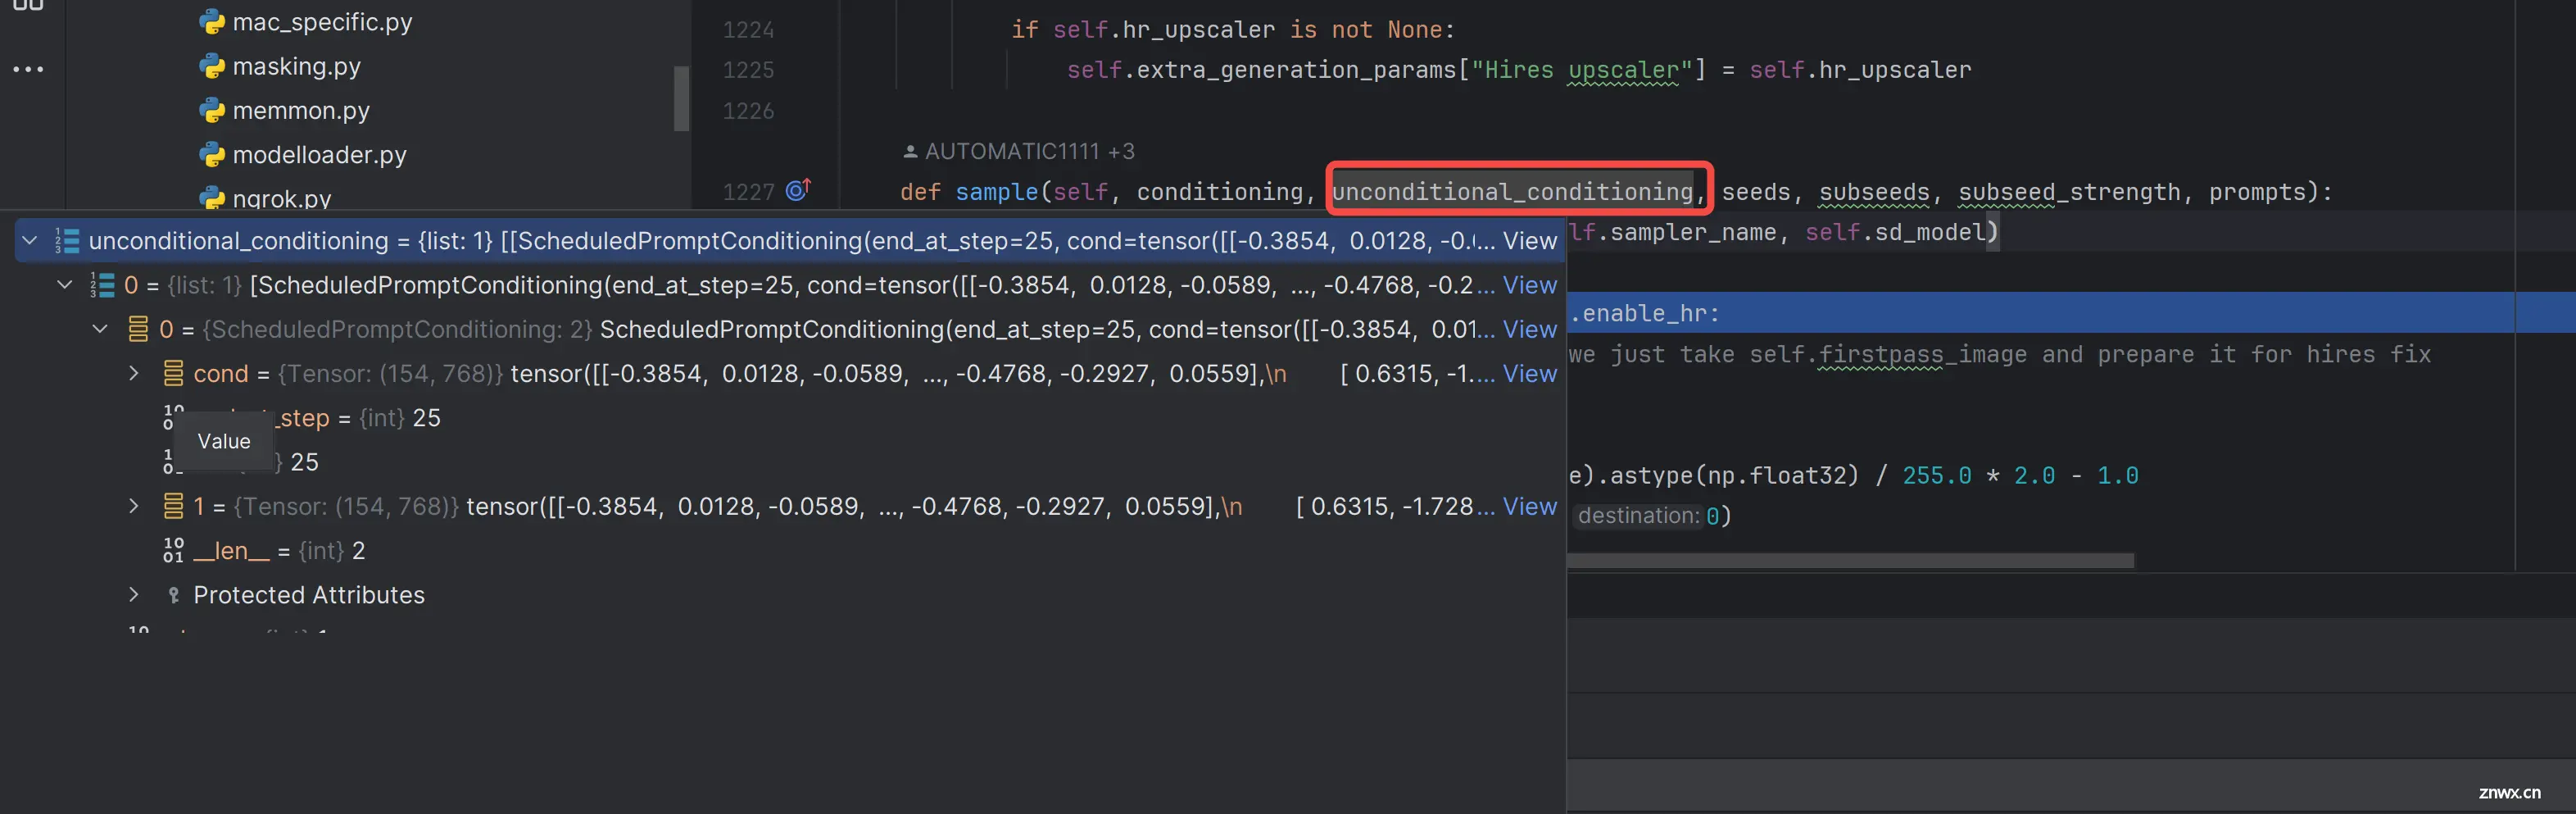
Task: Click line number 1225 in the gutter
Action: (x=748, y=70)
